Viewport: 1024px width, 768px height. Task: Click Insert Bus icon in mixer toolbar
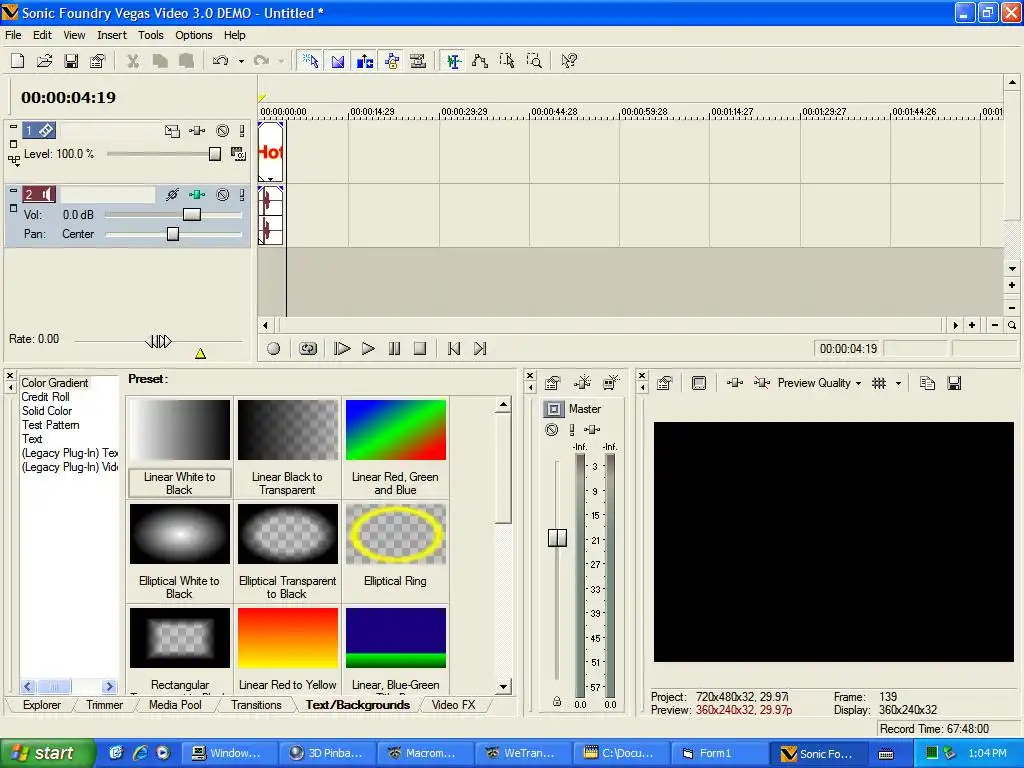[611, 383]
